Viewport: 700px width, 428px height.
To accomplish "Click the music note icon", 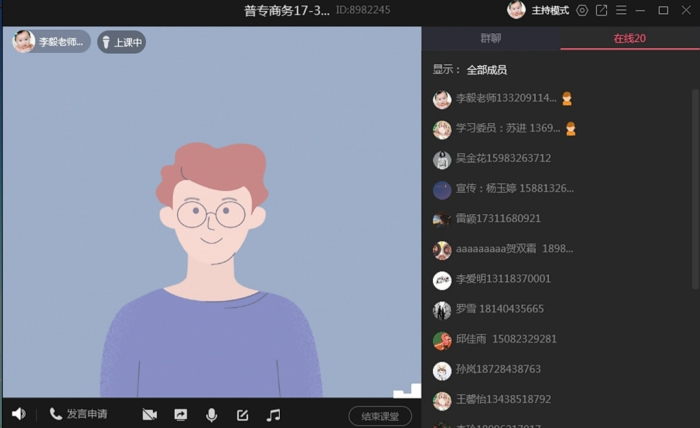I will (x=273, y=414).
